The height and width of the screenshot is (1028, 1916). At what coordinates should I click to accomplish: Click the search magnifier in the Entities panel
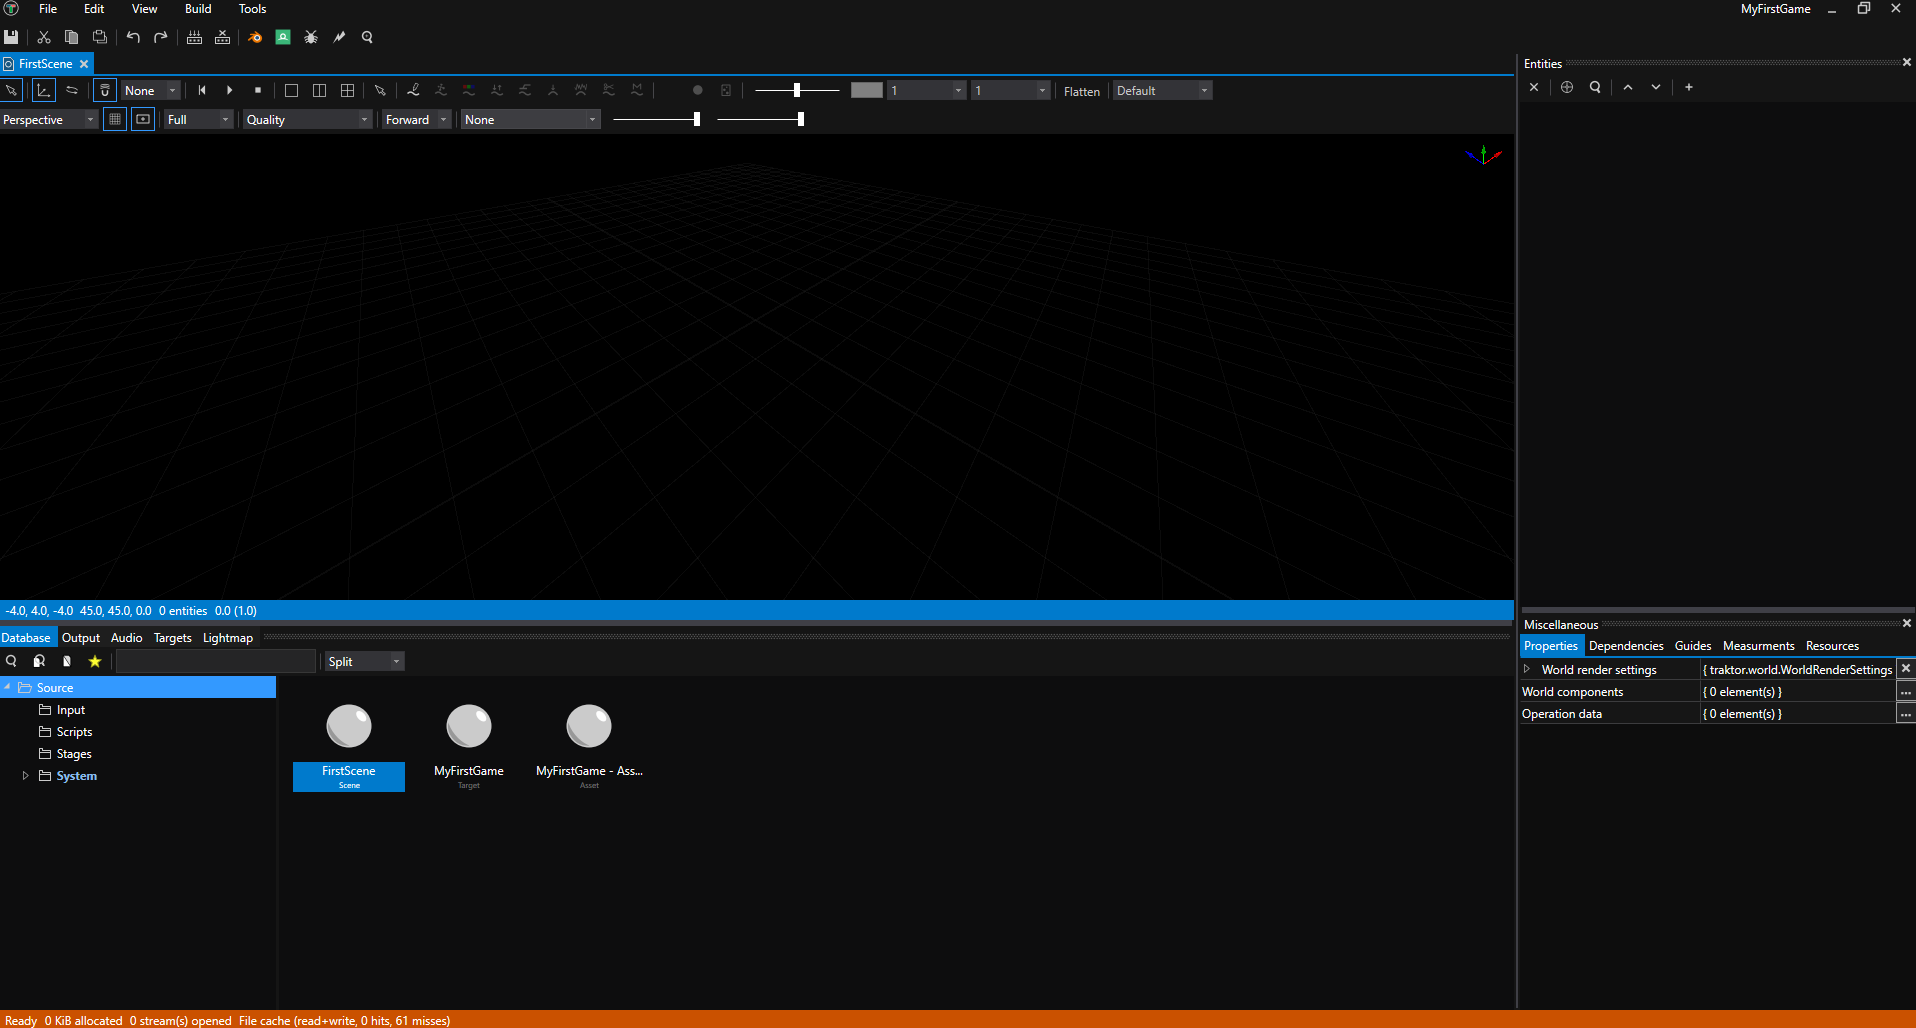pyautogui.click(x=1595, y=87)
